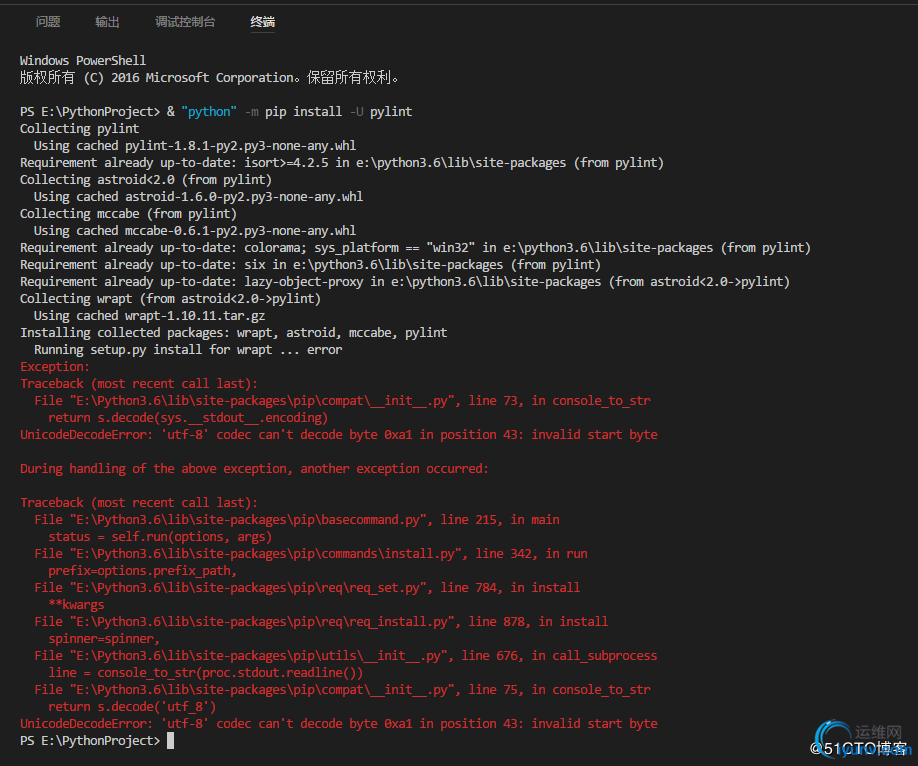Click the "six" requirement already up-to-date line
This screenshot has height=766, width=918.
coord(310,264)
